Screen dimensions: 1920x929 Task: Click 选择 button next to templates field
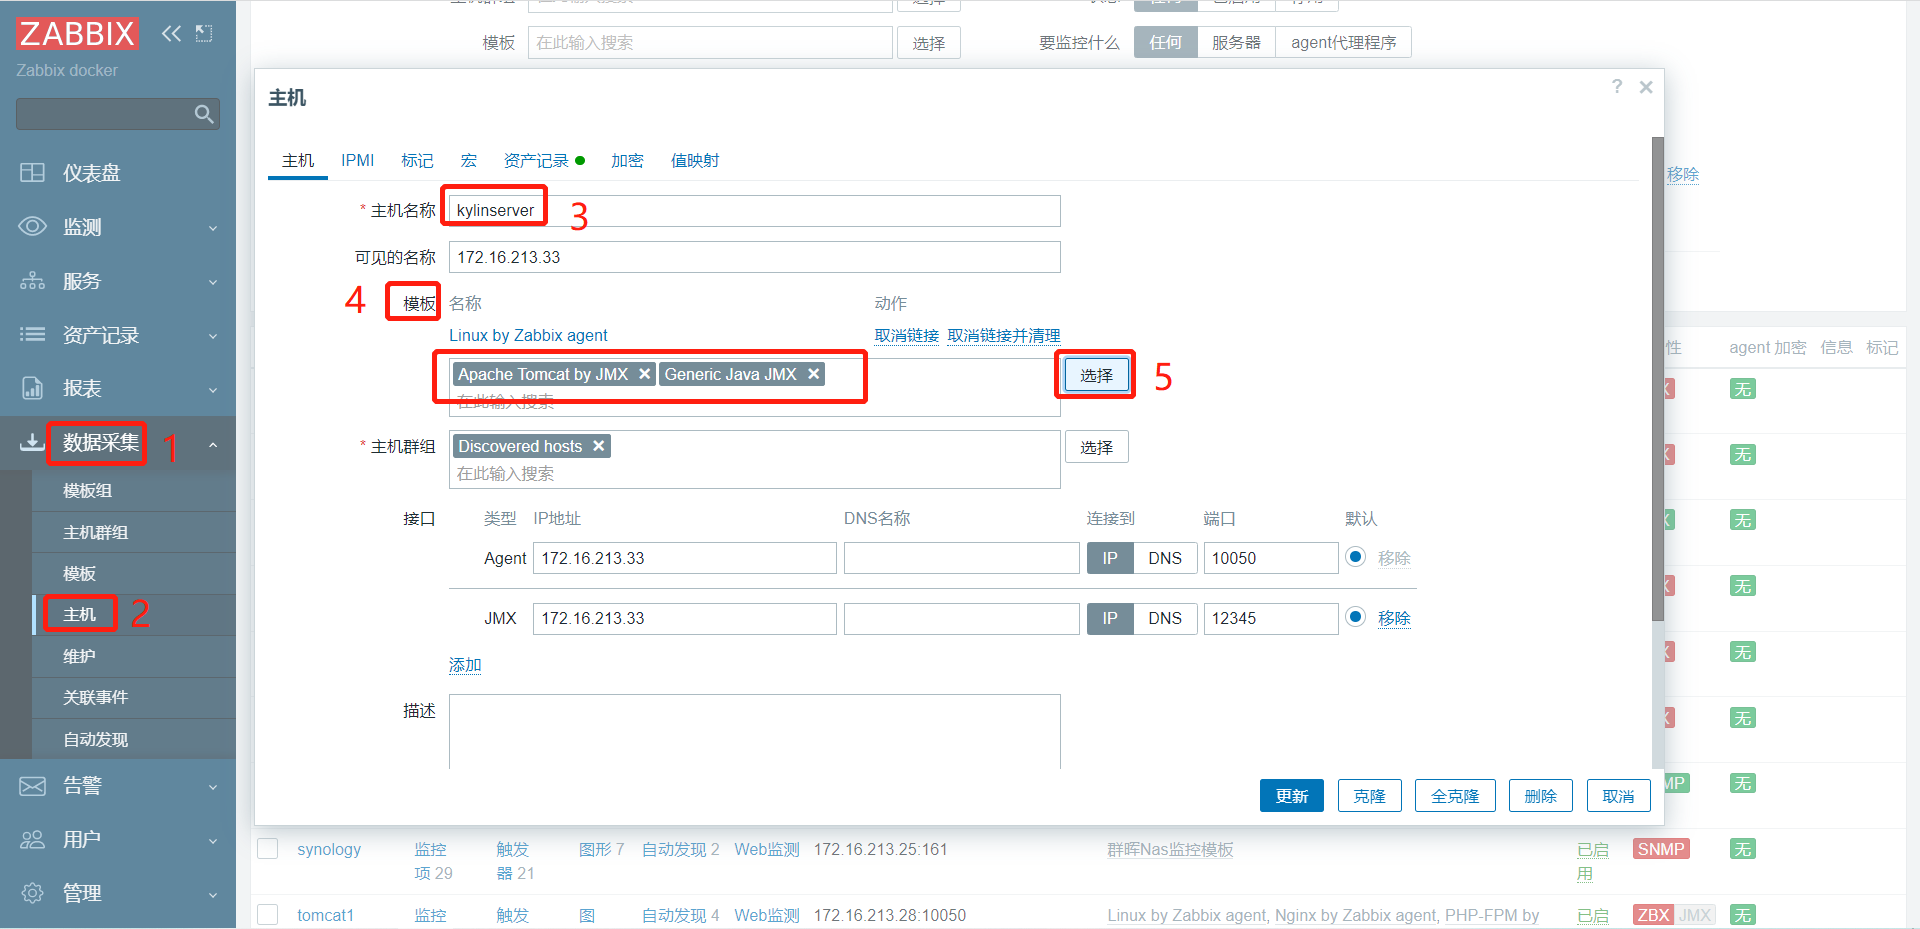pos(1097,375)
